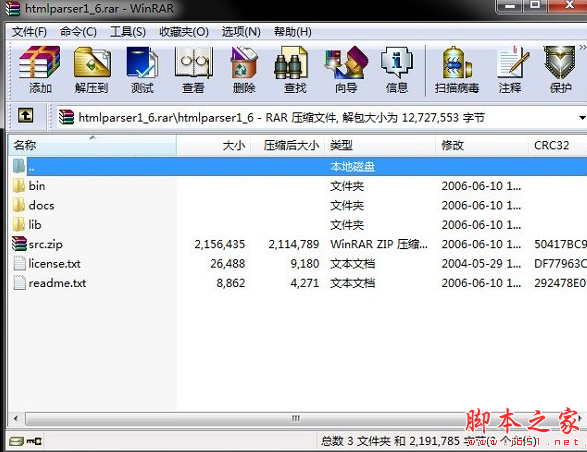Go up one folder level button

click(x=25, y=115)
